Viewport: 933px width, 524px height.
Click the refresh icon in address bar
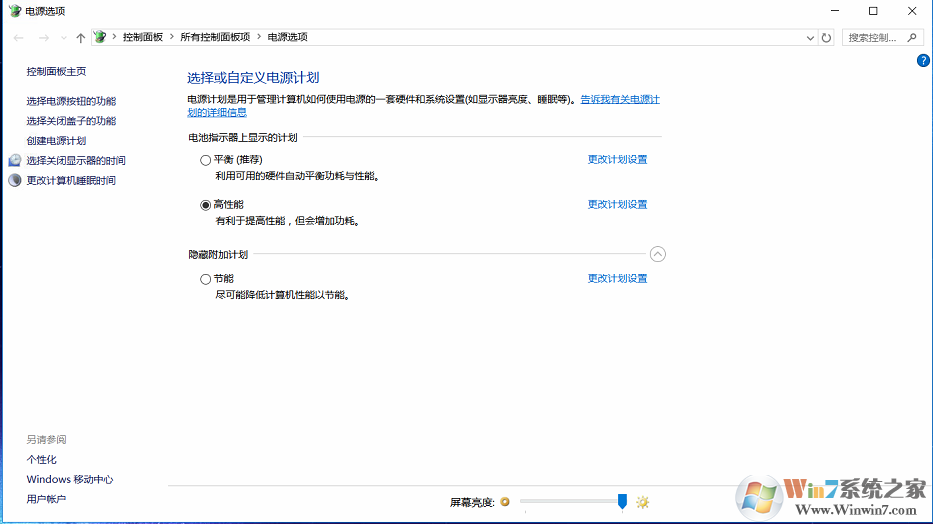coord(826,37)
